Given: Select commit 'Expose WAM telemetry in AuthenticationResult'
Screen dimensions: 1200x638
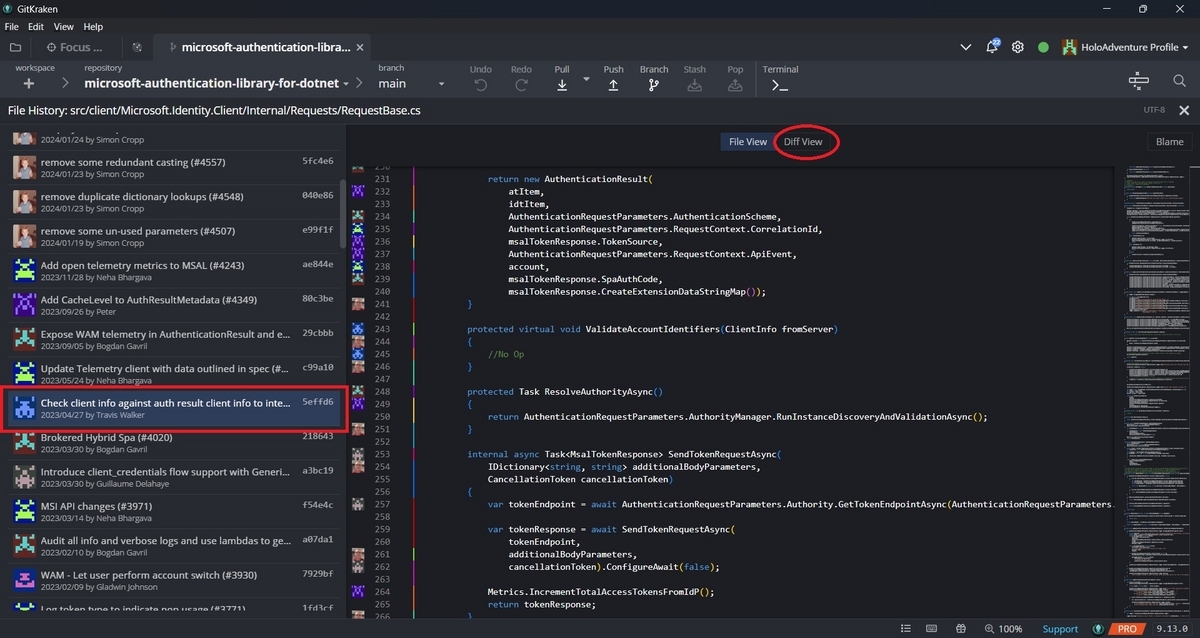Looking at the screenshot, I should pyautogui.click(x=172, y=340).
